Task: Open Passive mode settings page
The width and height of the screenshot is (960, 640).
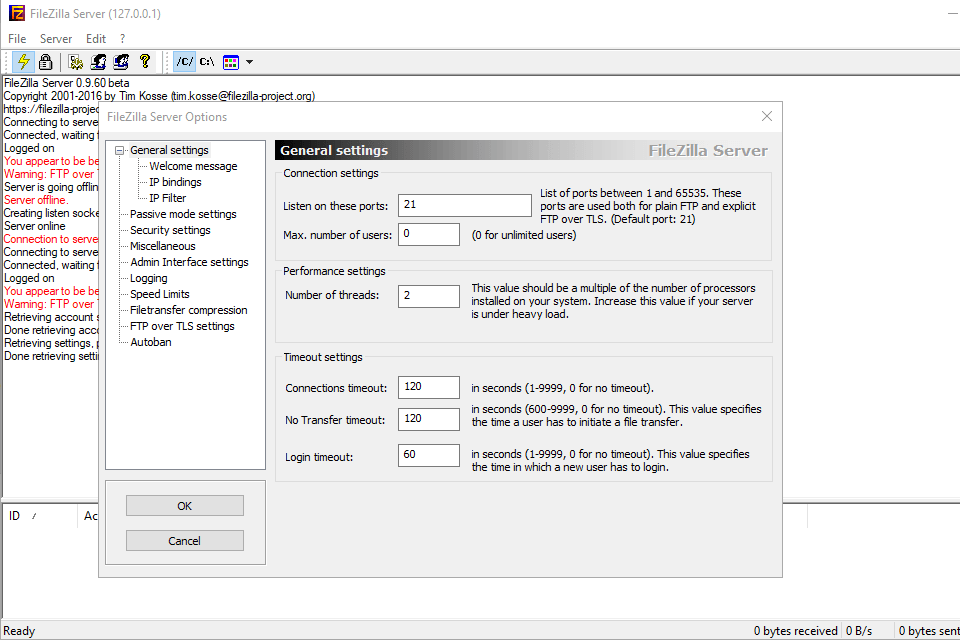Action: tap(183, 214)
